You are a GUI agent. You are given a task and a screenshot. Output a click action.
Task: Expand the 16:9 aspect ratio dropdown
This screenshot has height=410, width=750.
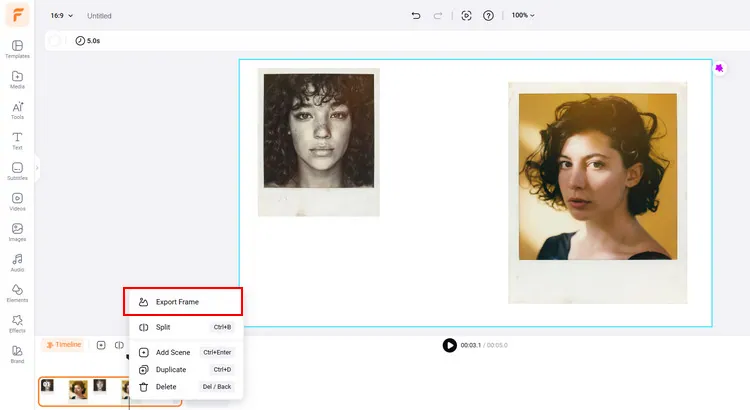pyautogui.click(x=62, y=16)
